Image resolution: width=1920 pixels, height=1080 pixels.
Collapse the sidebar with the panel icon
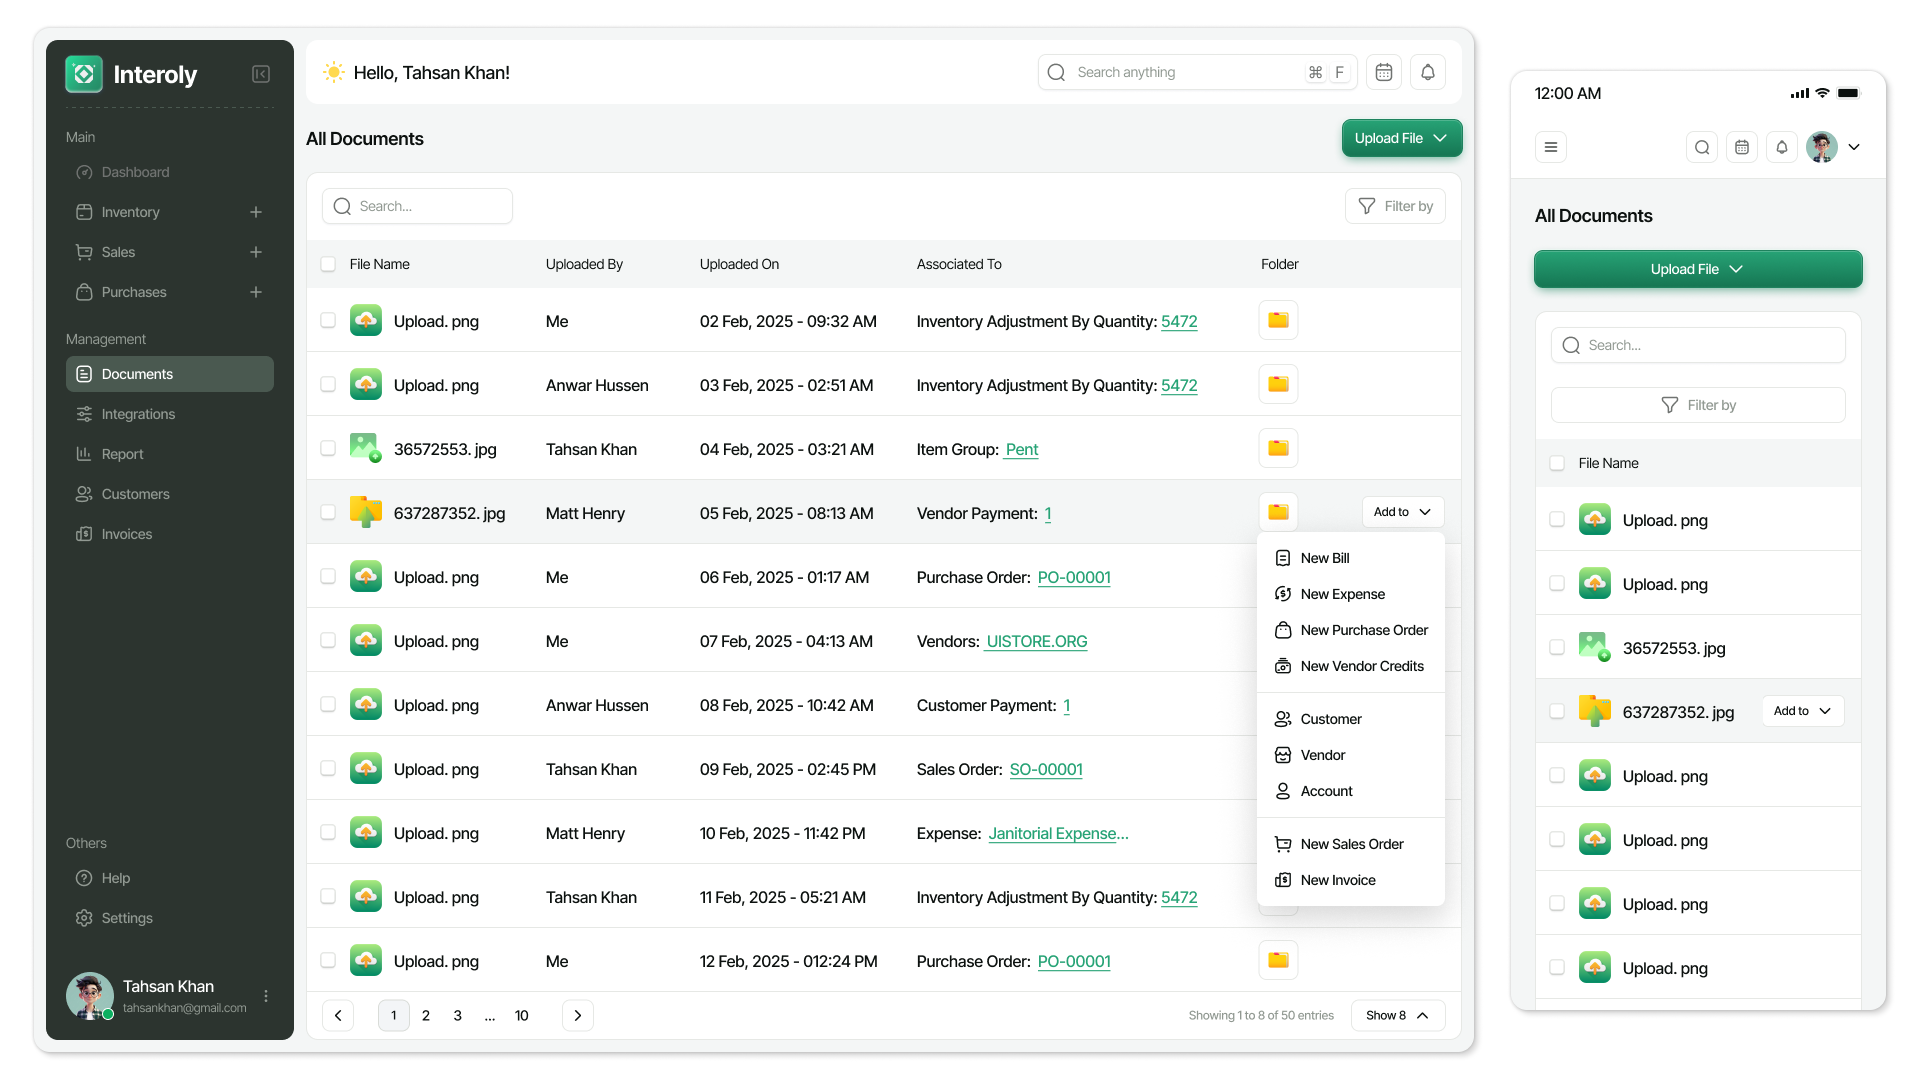(x=261, y=74)
